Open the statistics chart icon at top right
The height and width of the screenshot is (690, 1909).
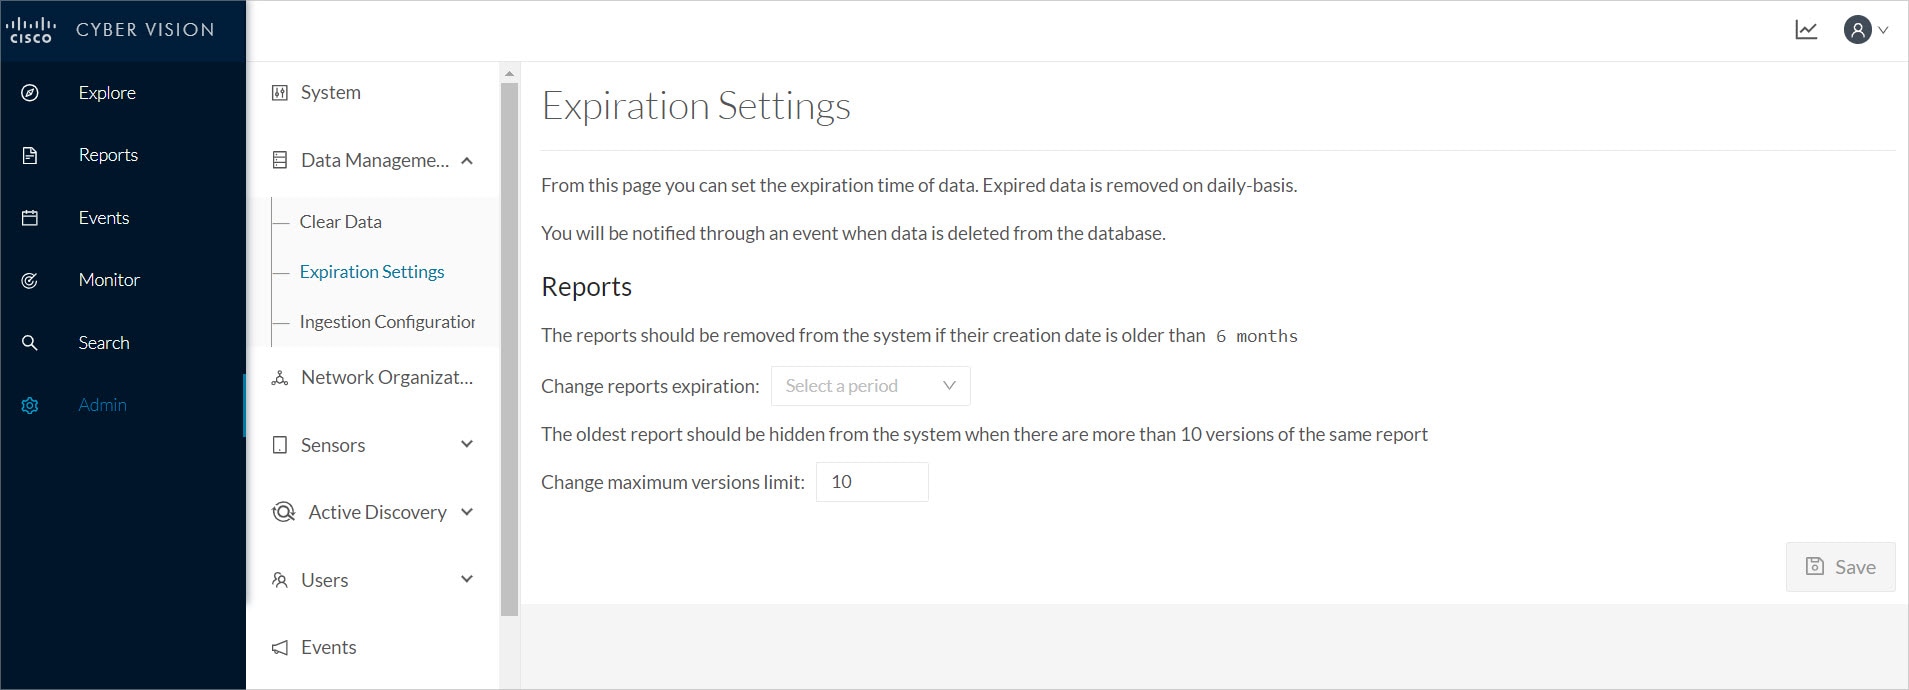[1806, 29]
